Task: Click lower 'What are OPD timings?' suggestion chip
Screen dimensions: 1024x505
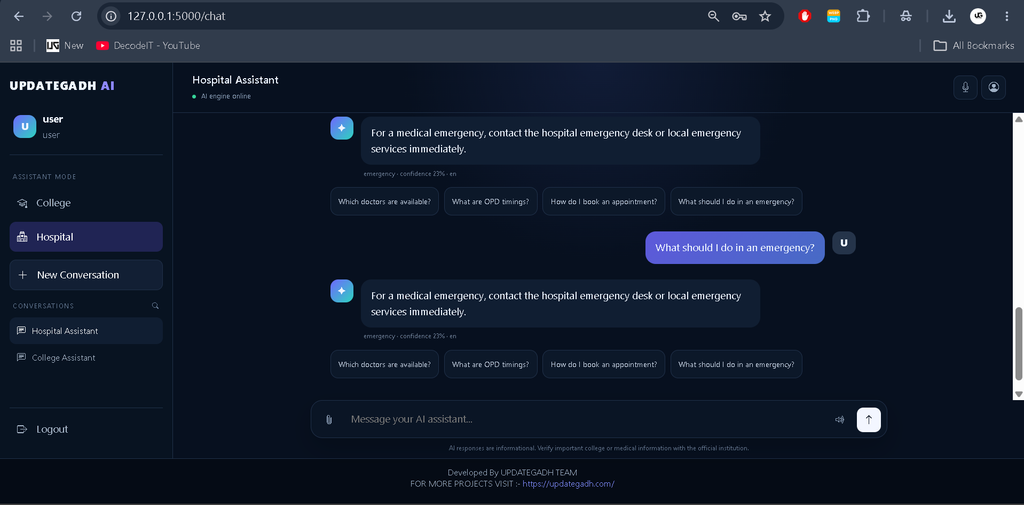Action: pos(490,365)
